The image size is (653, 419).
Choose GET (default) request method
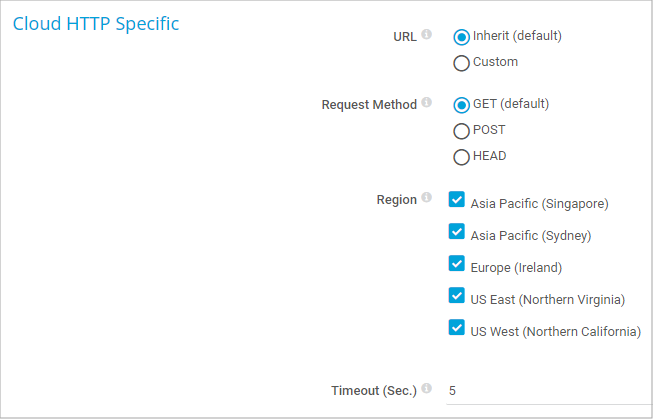tap(461, 104)
